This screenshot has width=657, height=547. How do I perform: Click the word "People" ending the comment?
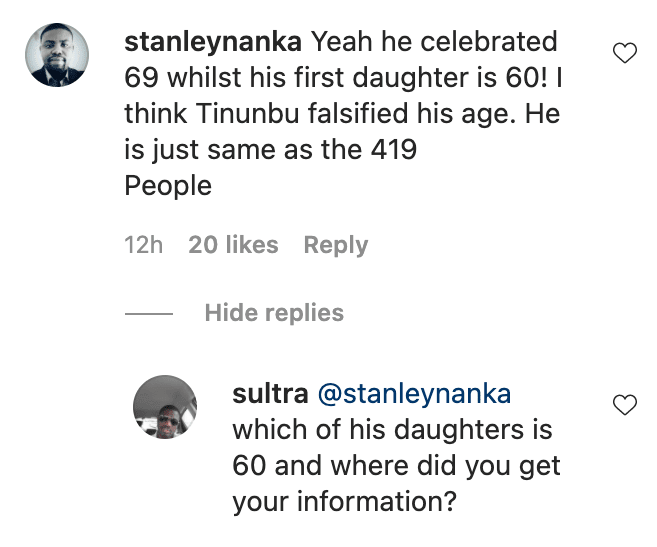point(168,187)
